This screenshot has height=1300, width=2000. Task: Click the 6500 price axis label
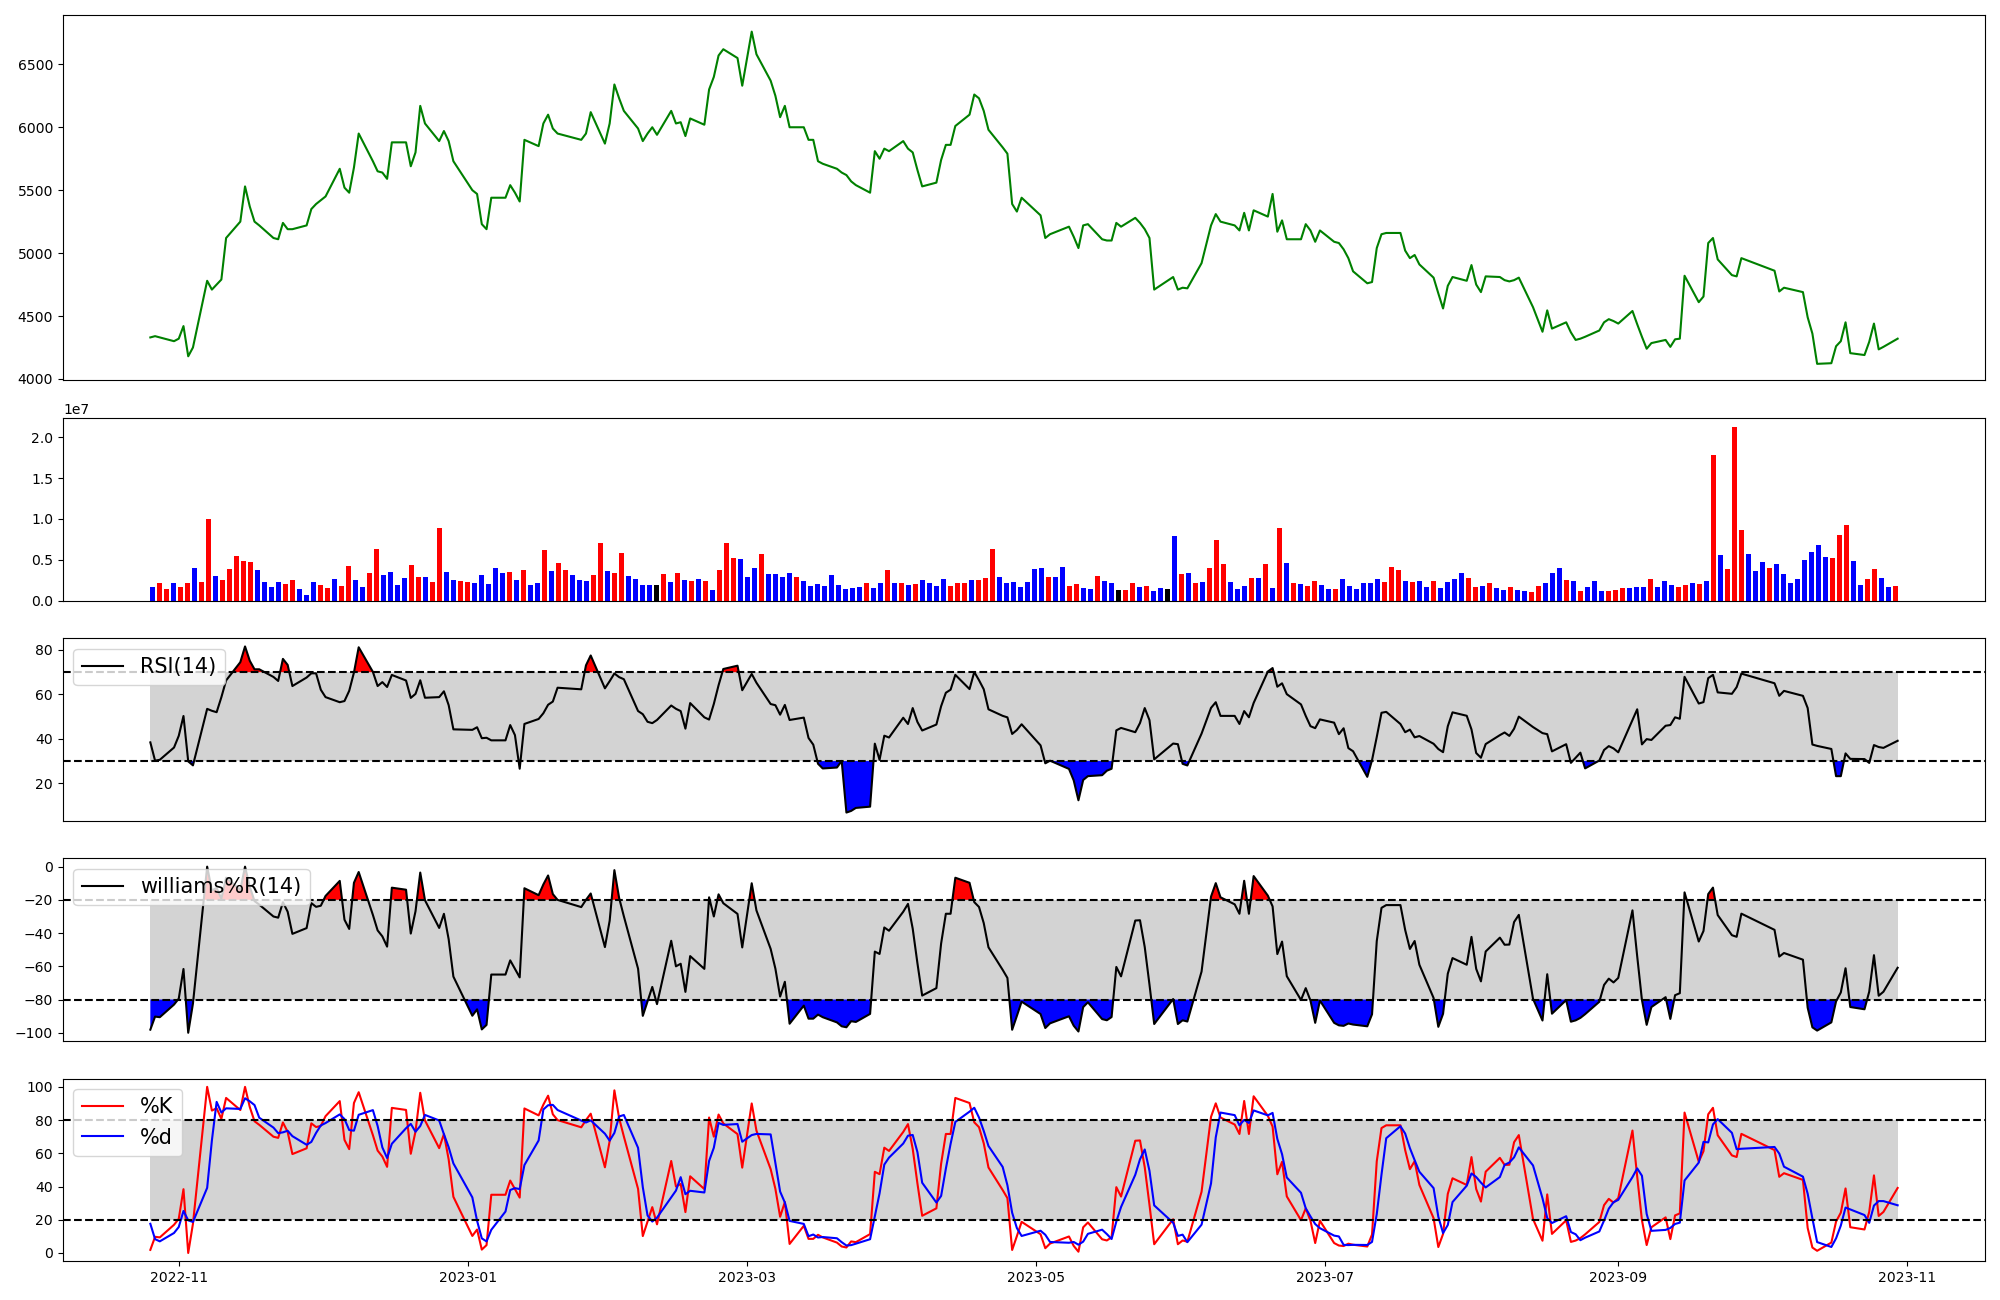(x=36, y=65)
